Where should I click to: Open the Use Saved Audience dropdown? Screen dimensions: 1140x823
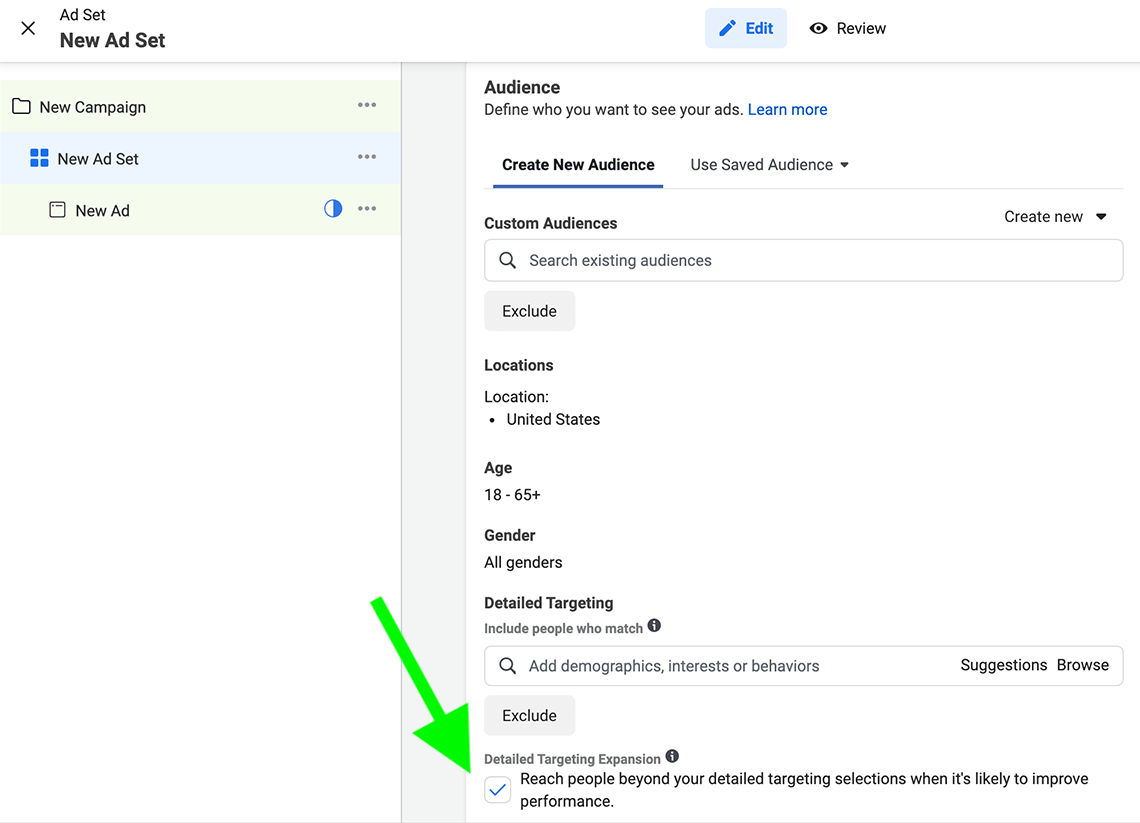coord(769,165)
